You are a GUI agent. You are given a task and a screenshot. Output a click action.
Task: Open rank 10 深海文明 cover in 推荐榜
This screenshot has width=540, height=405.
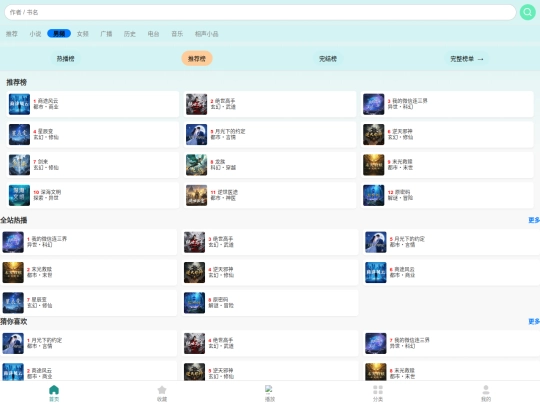(x=19, y=195)
